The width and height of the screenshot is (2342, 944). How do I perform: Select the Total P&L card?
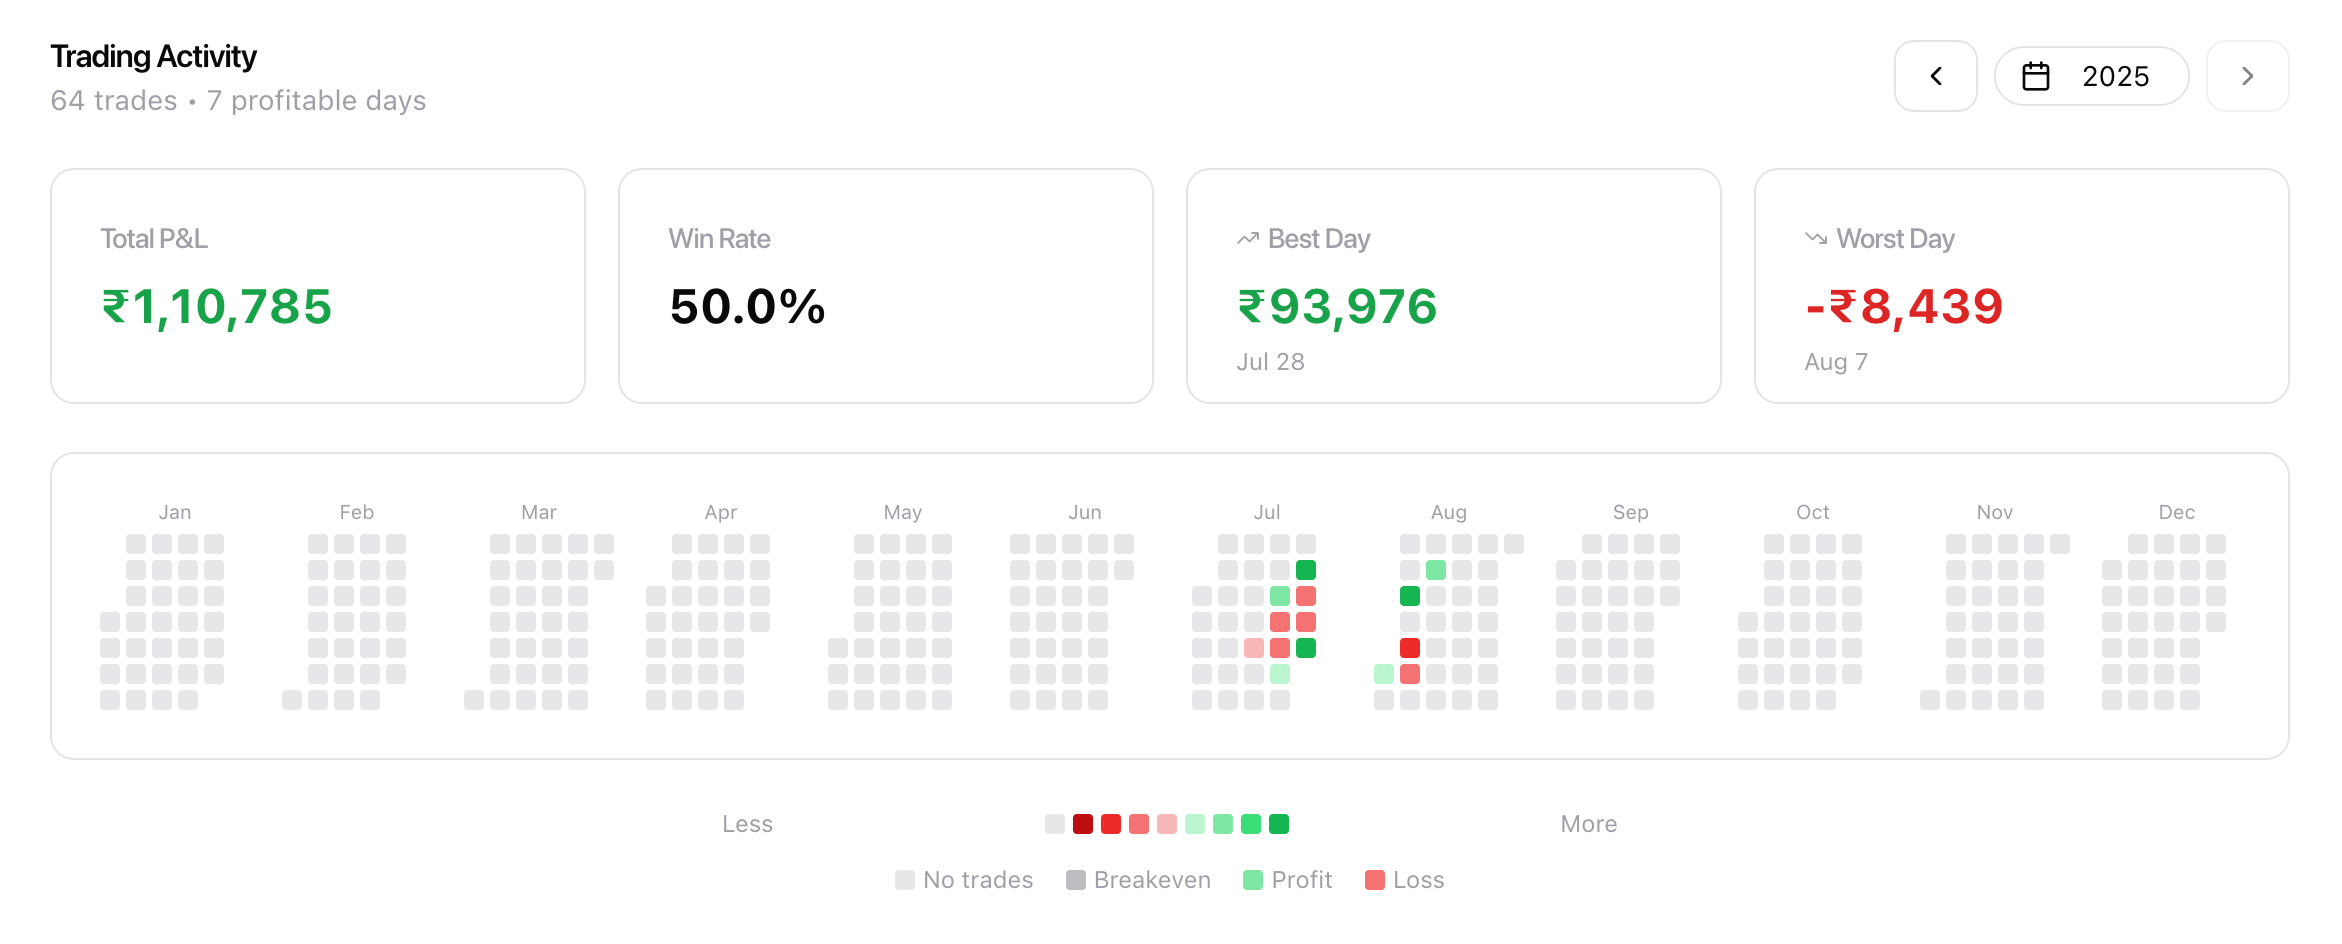(317, 286)
